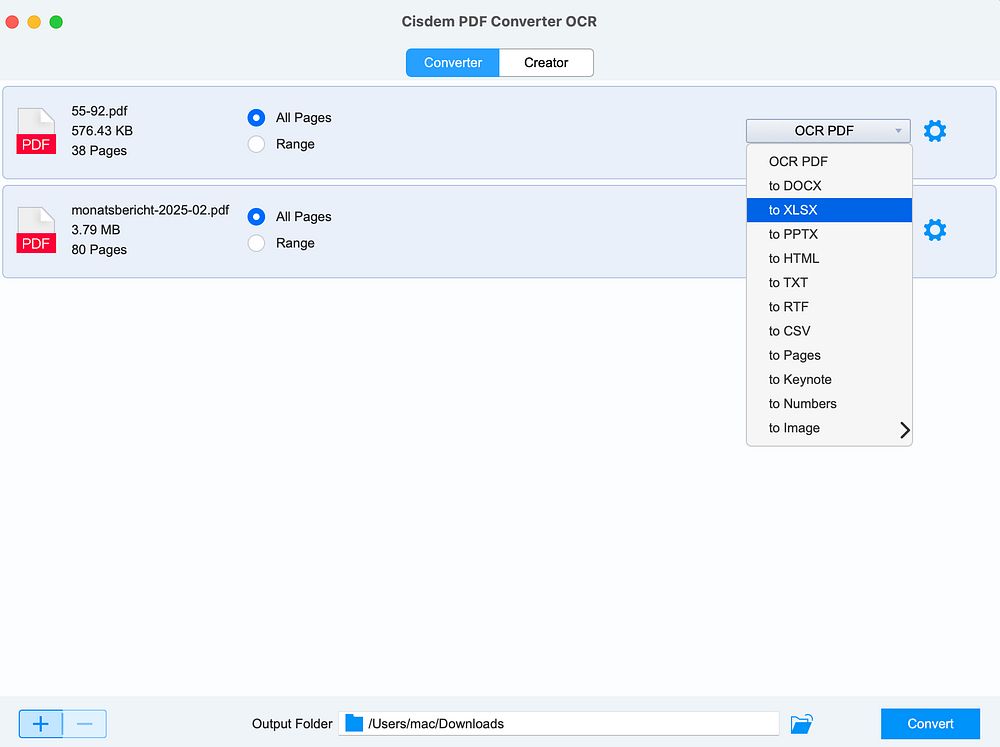Switch to the Converter tab
The height and width of the screenshot is (747, 1000).
click(x=453, y=63)
